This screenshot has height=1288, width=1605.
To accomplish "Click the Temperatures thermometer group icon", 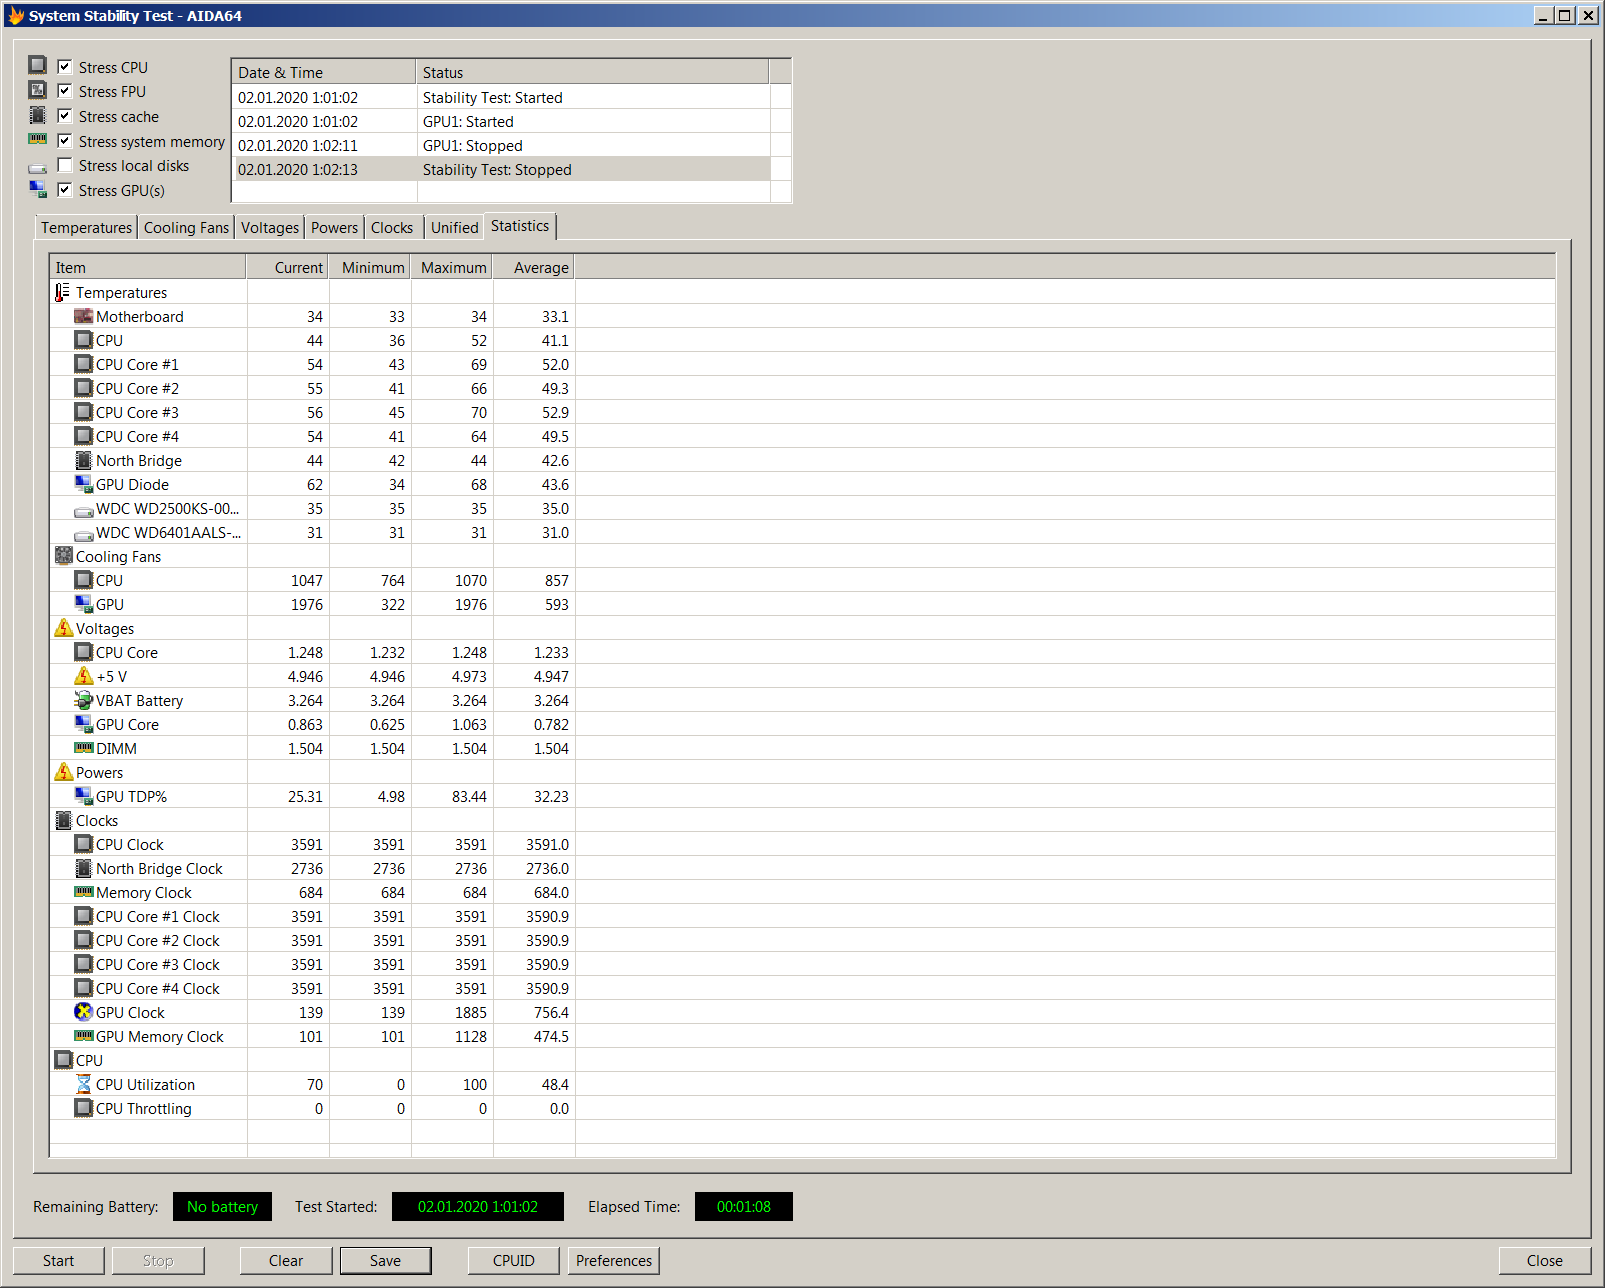I will [x=62, y=292].
